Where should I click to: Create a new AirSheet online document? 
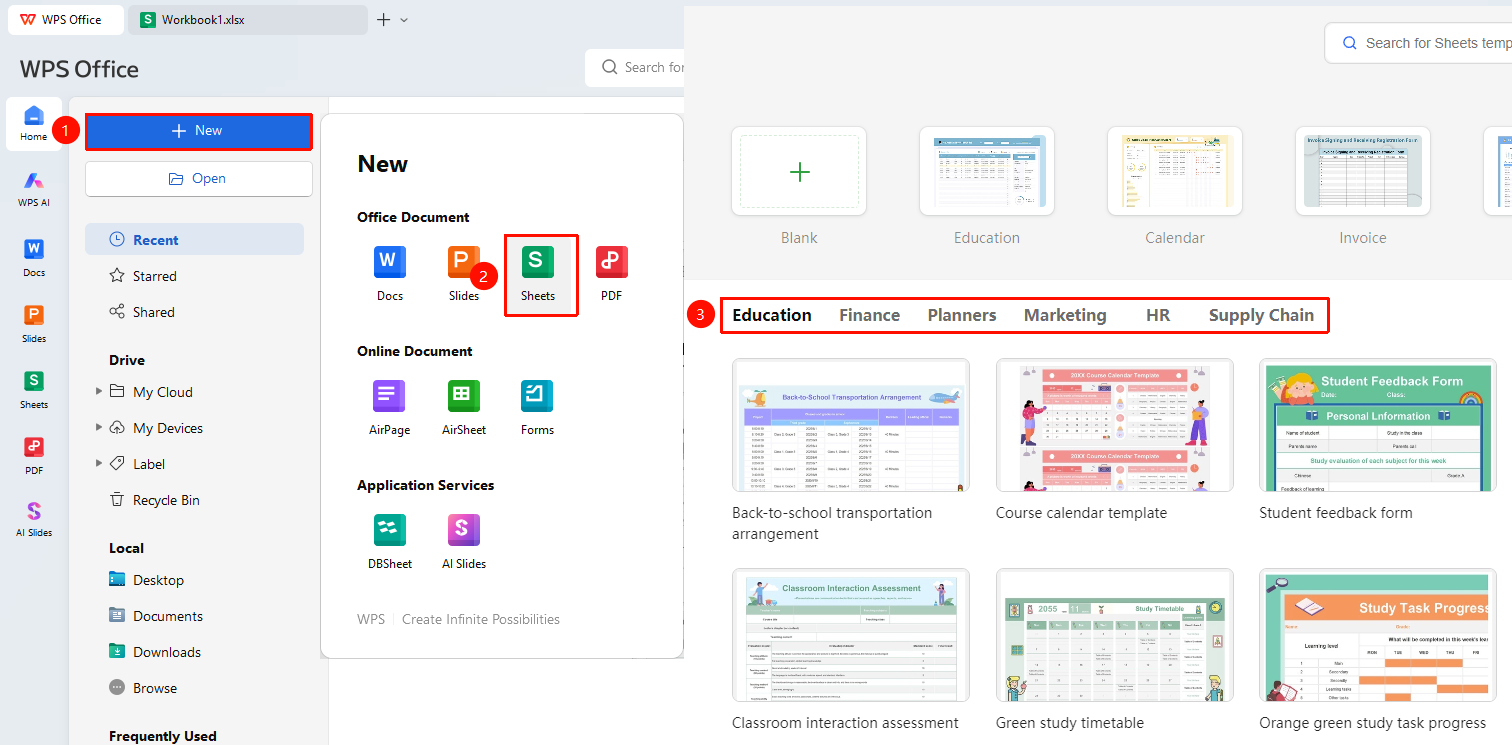(x=464, y=407)
